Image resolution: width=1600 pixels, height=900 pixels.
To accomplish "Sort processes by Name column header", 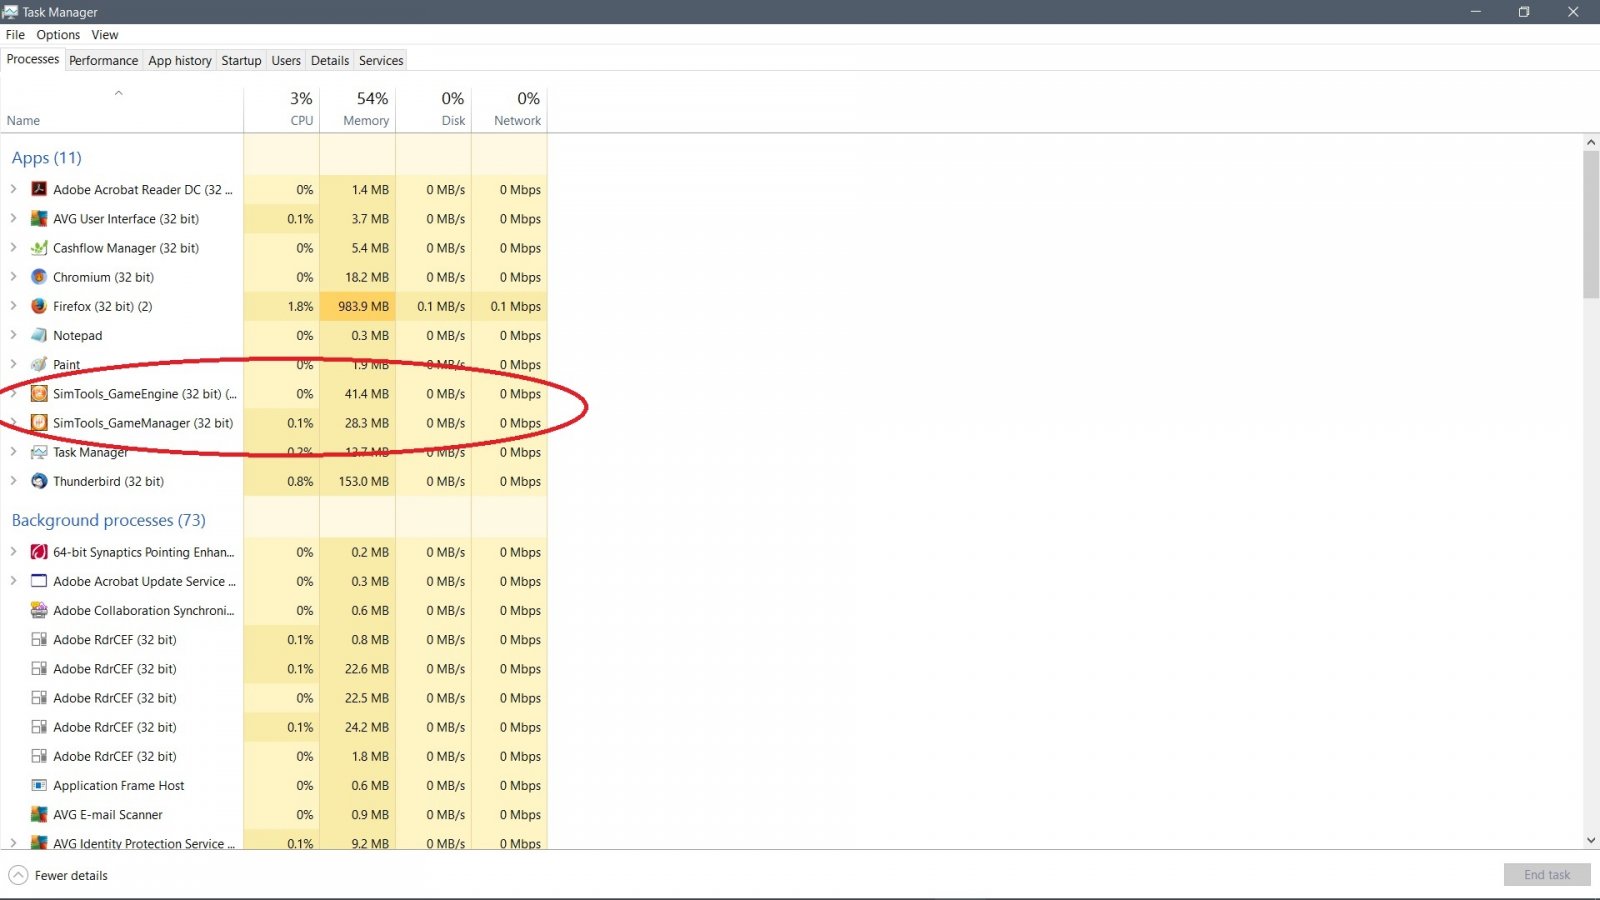I will (x=122, y=109).
